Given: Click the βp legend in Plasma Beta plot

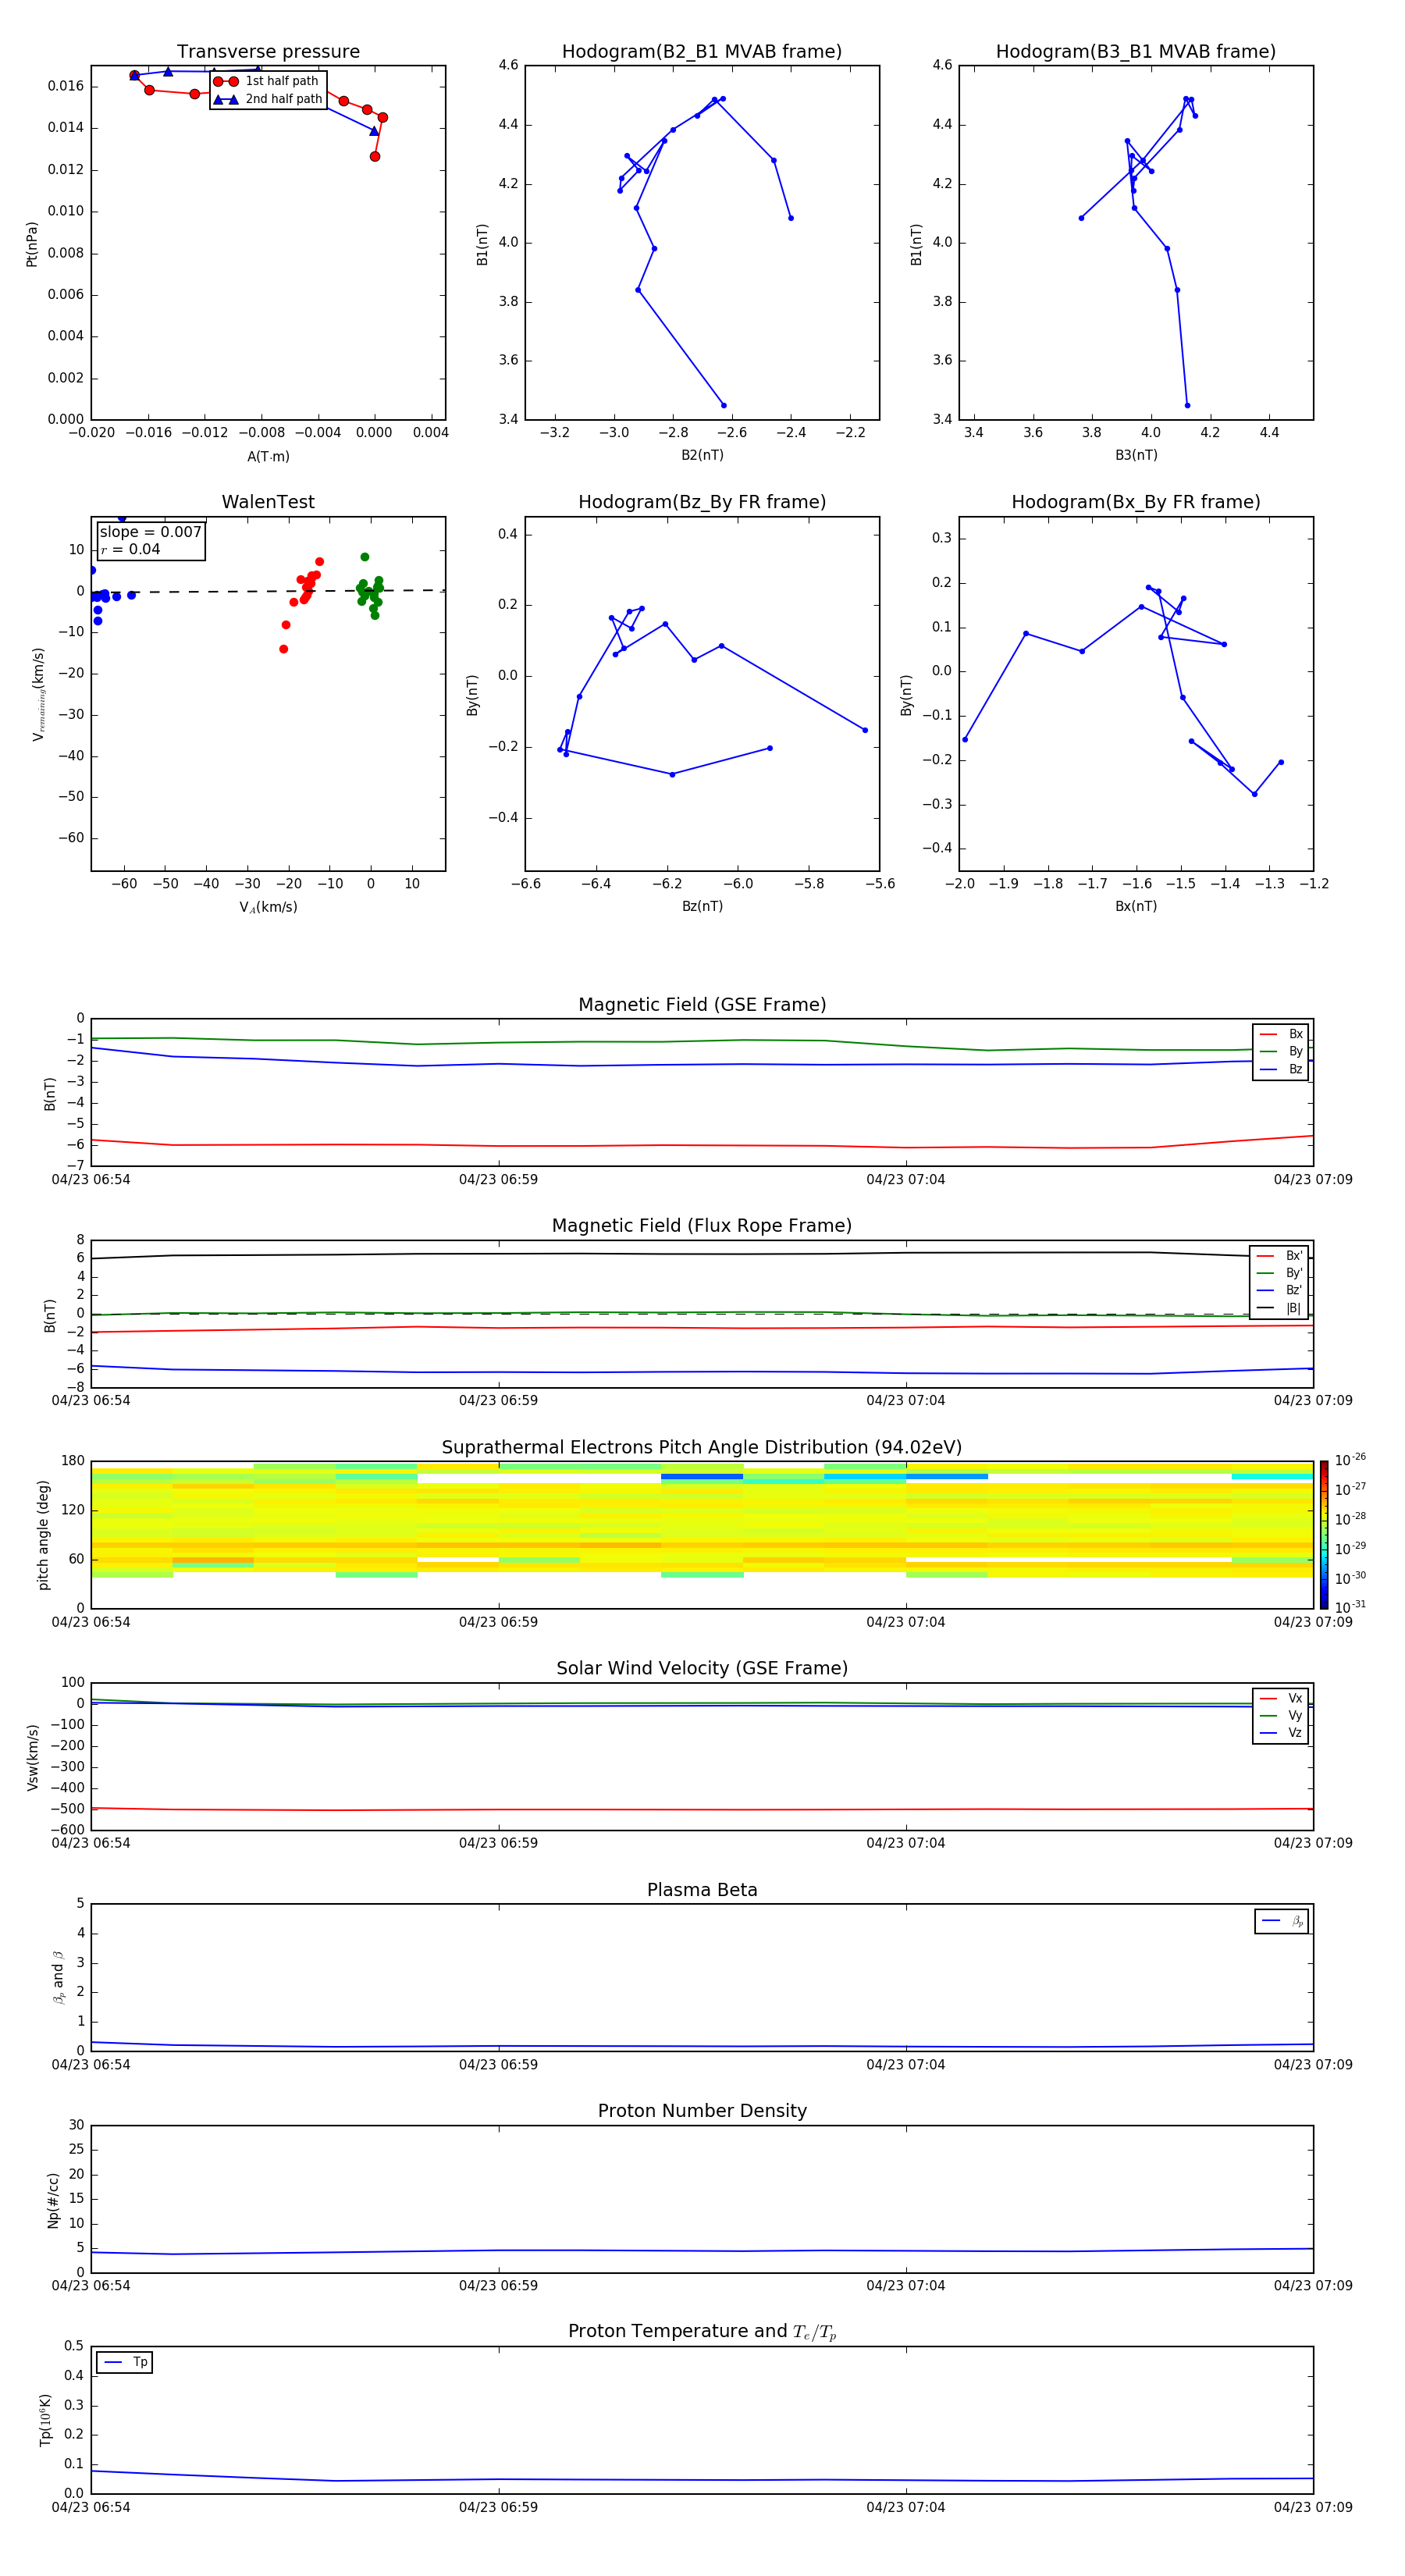Looking at the screenshot, I should [1282, 1922].
